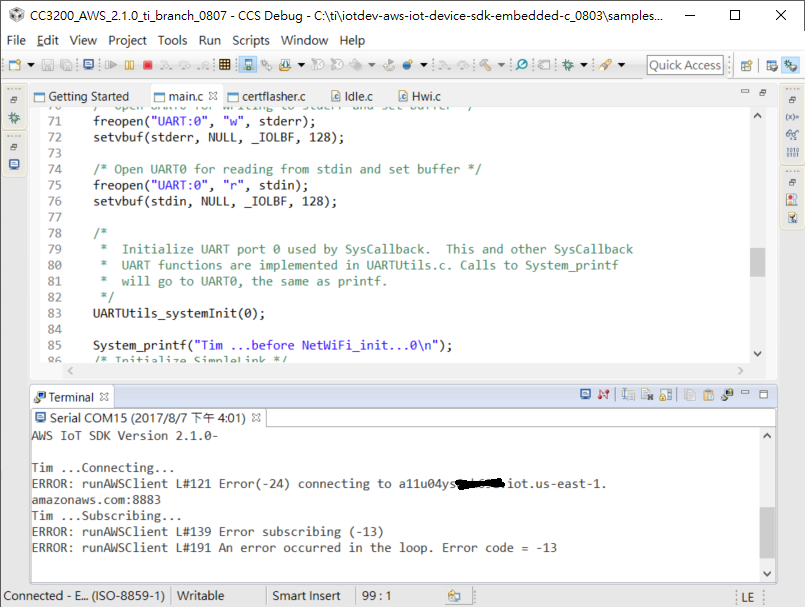Click the magnifier search icon in toolbar
This screenshot has width=805, height=607.
coord(522,65)
